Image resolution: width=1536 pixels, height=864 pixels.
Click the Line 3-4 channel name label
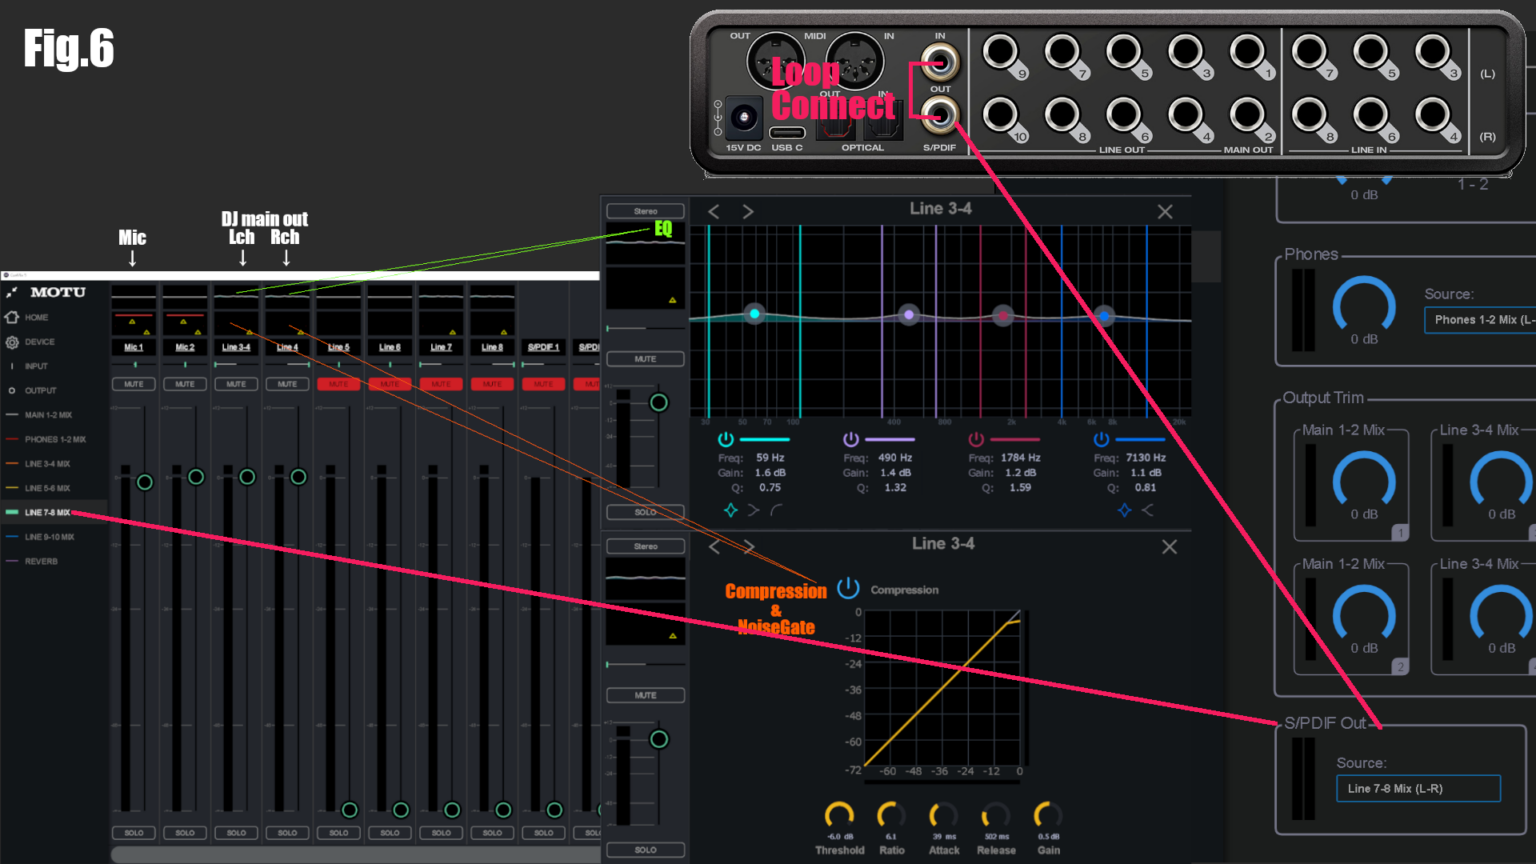(x=236, y=347)
